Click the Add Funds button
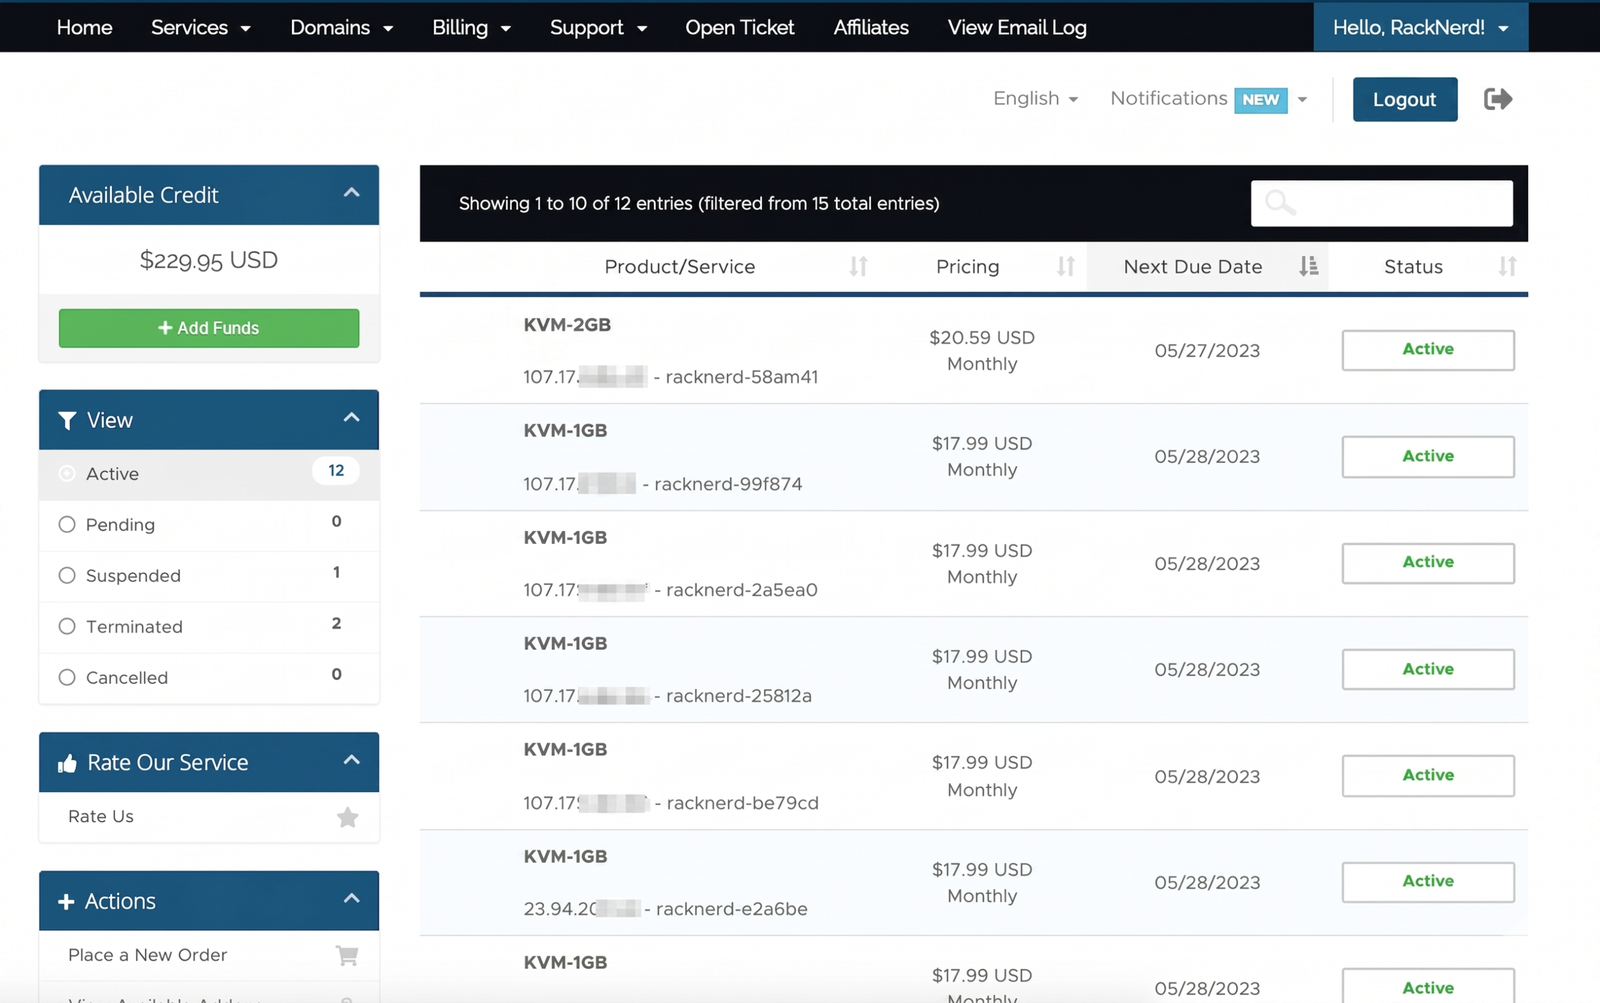1600x1003 pixels. [209, 328]
